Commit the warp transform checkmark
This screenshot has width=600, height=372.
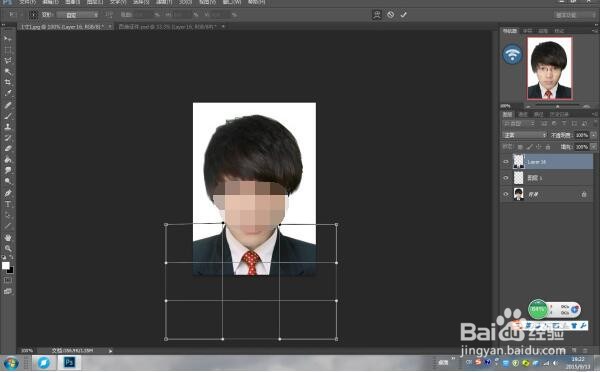pyautogui.click(x=403, y=15)
